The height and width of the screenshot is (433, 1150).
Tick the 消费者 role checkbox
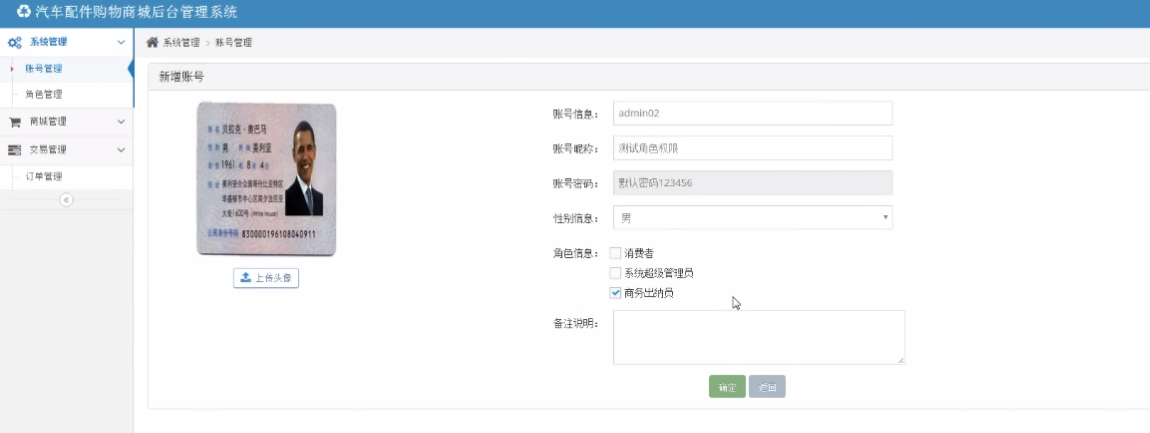[615, 253]
